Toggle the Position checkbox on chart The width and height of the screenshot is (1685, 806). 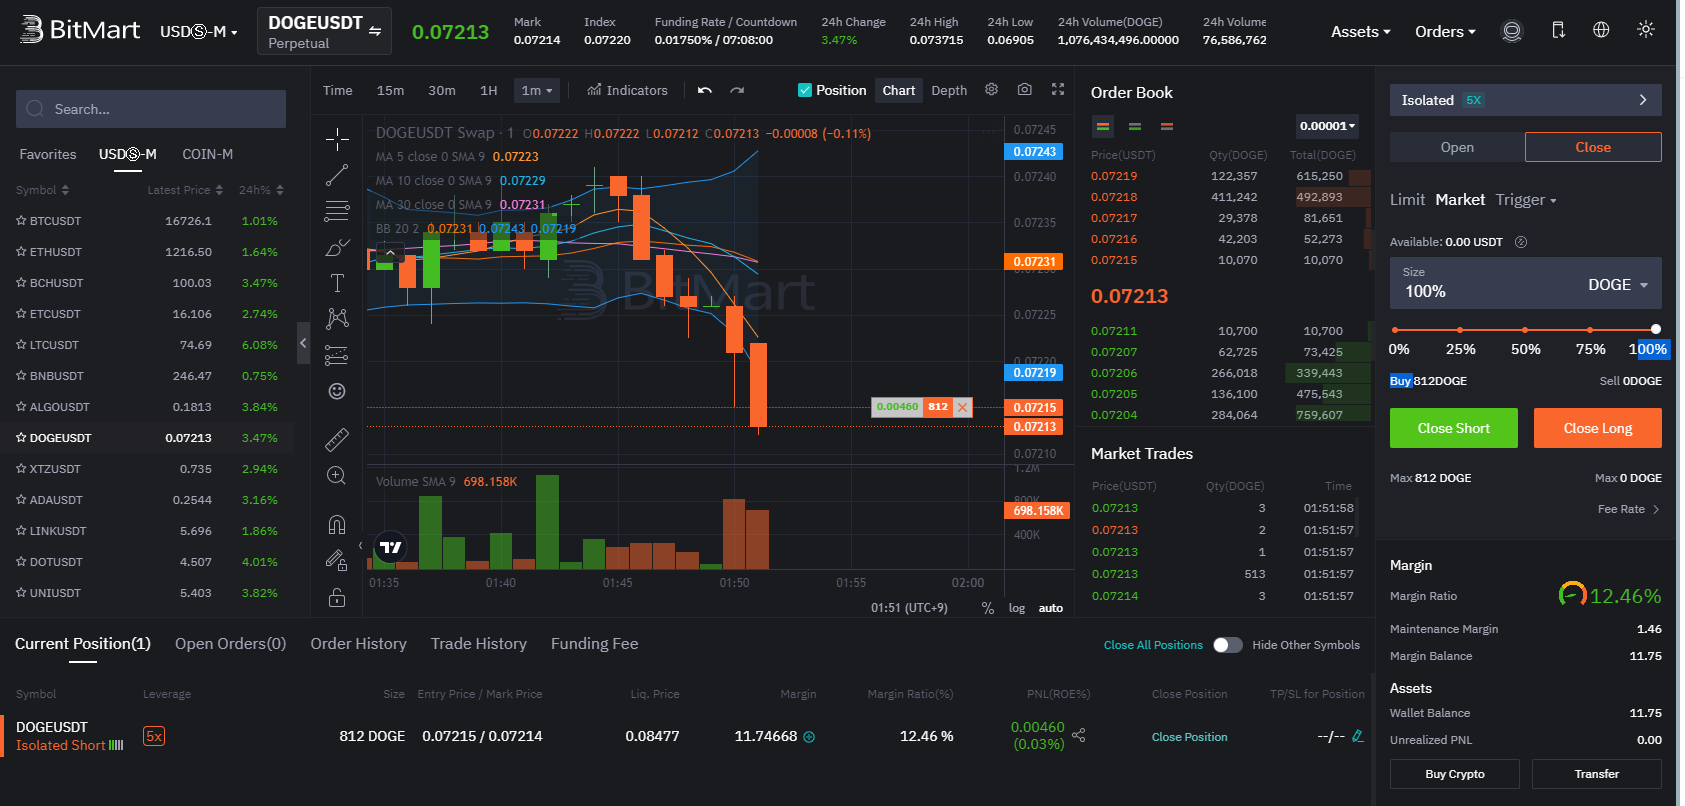pos(805,90)
